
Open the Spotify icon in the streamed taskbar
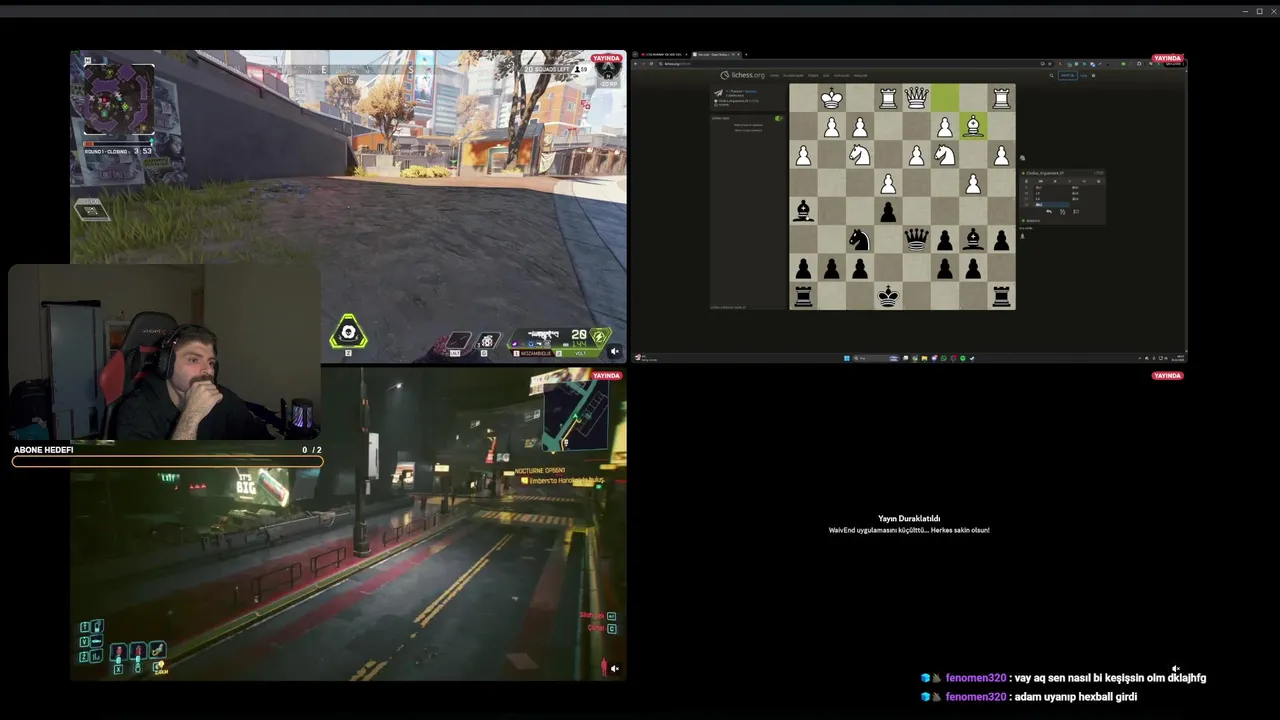point(962,358)
